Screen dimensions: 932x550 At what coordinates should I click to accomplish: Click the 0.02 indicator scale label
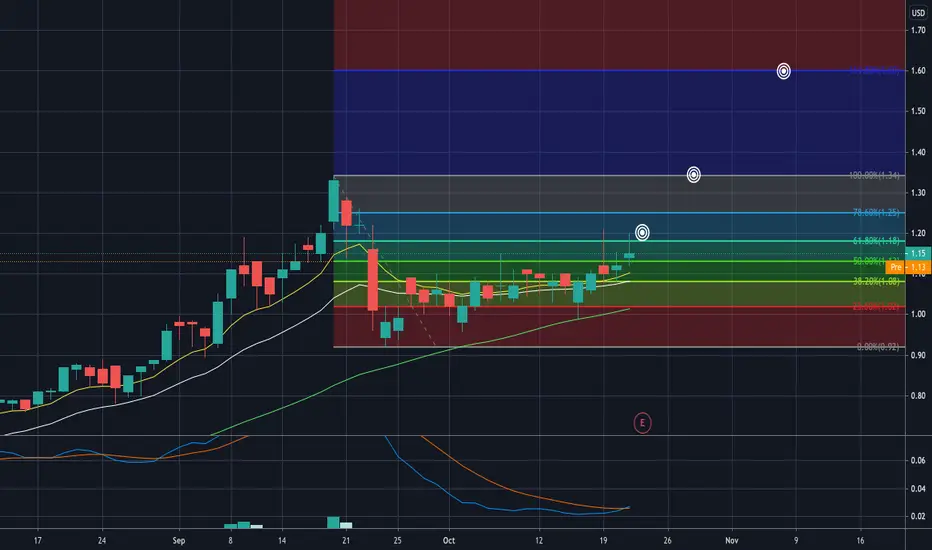click(918, 516)
